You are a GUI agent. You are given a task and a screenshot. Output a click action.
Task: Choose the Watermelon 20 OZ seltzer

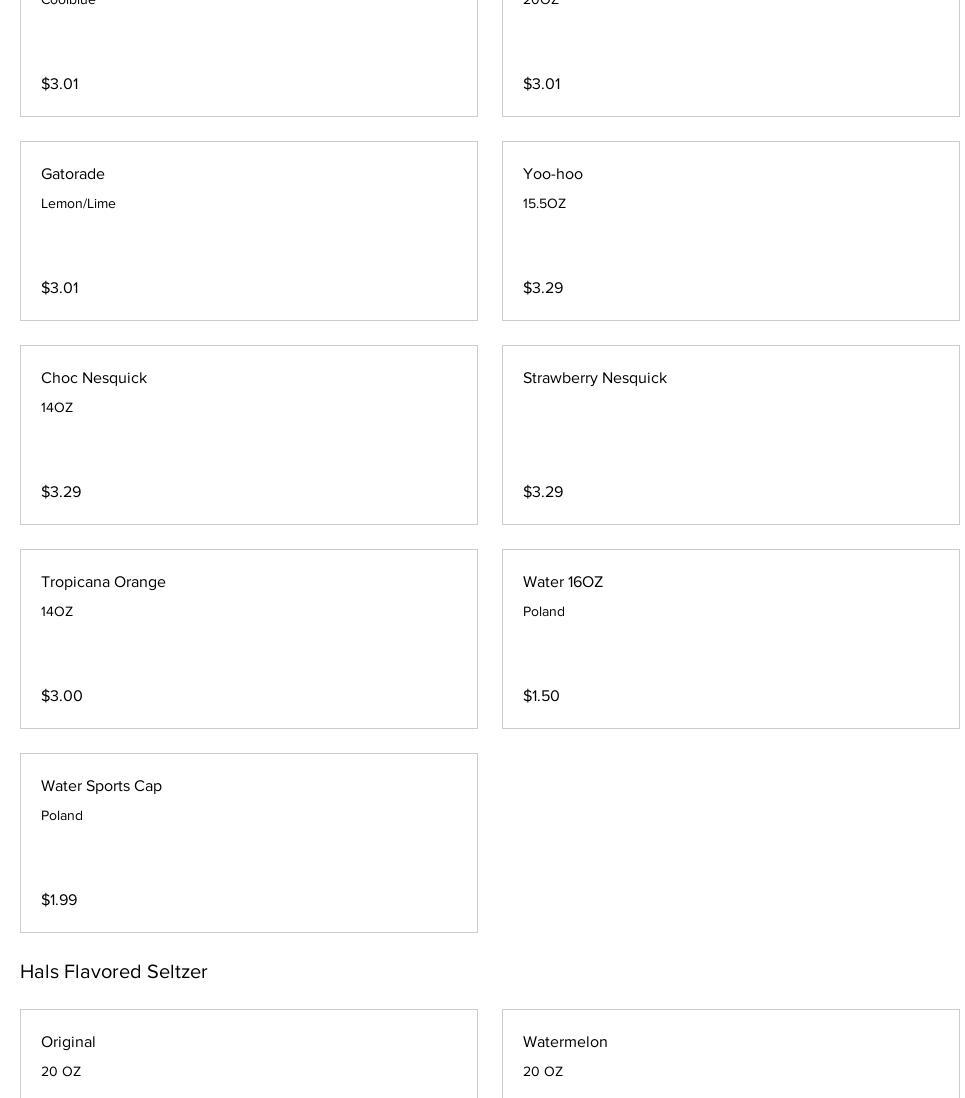tap(730, 1055)
